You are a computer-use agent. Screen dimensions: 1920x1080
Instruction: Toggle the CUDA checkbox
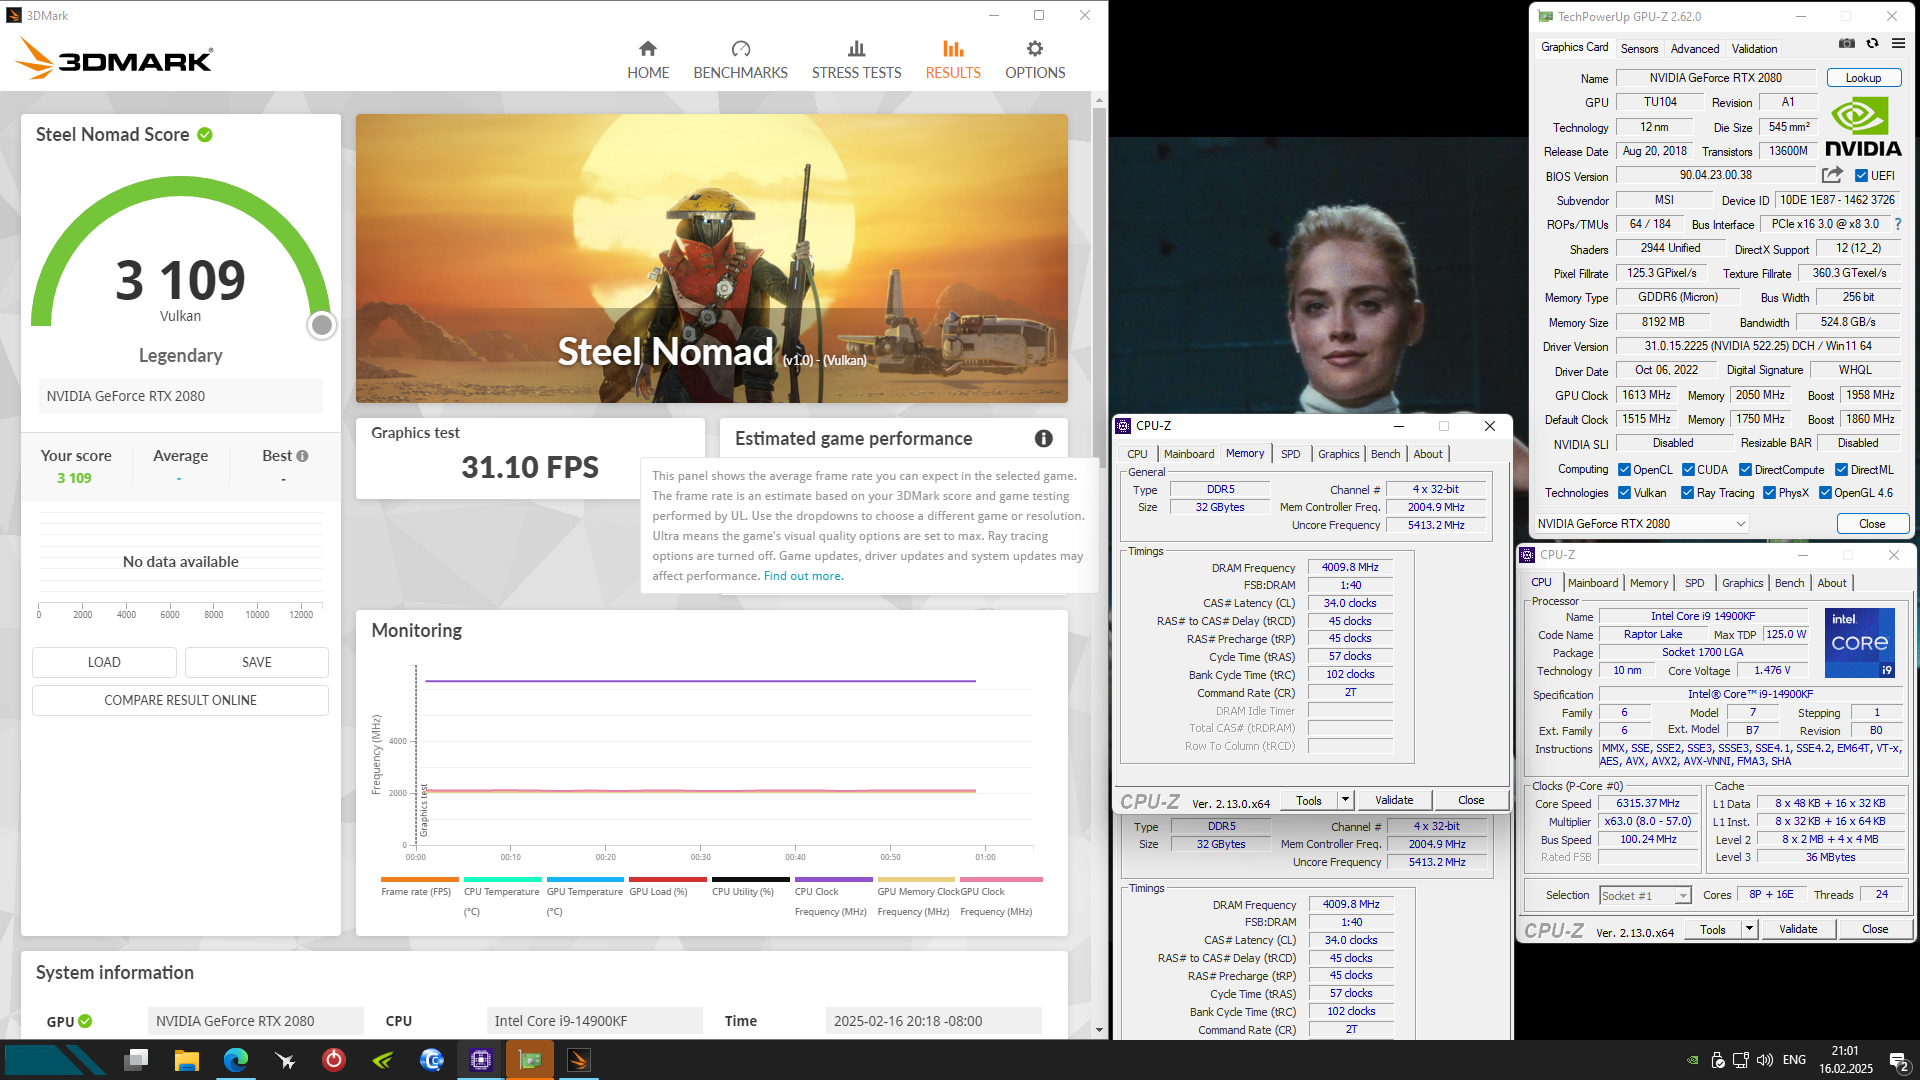pyautogui.click(x=1688, y=470)
